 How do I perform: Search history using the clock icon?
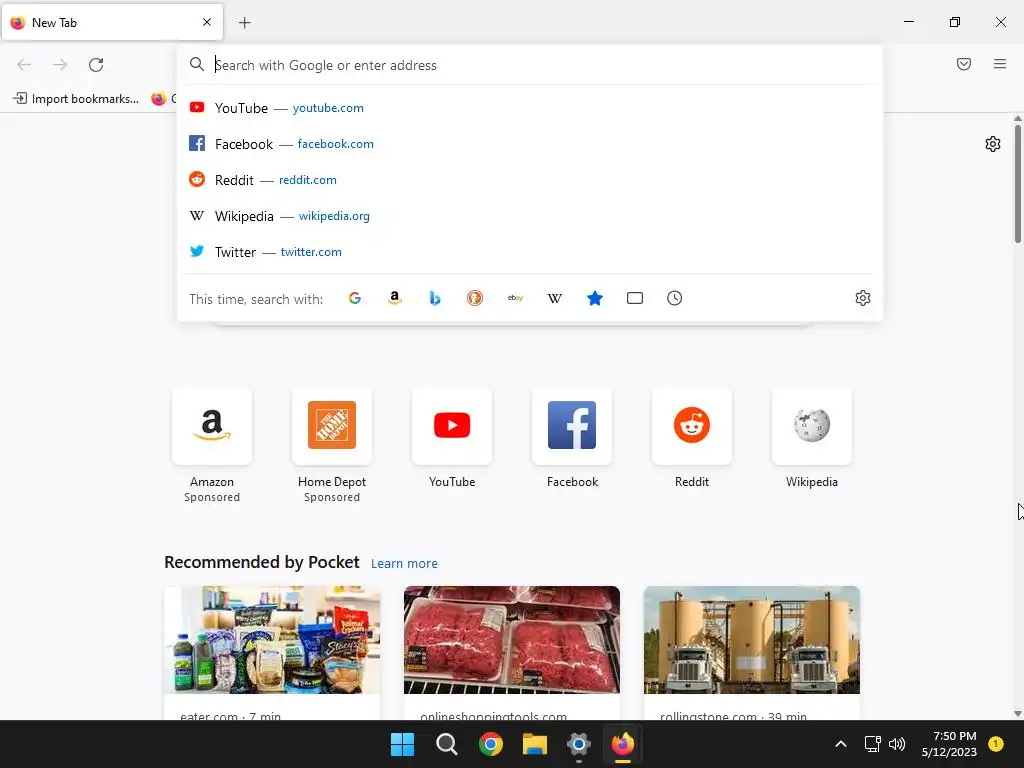tap(675, 298)
